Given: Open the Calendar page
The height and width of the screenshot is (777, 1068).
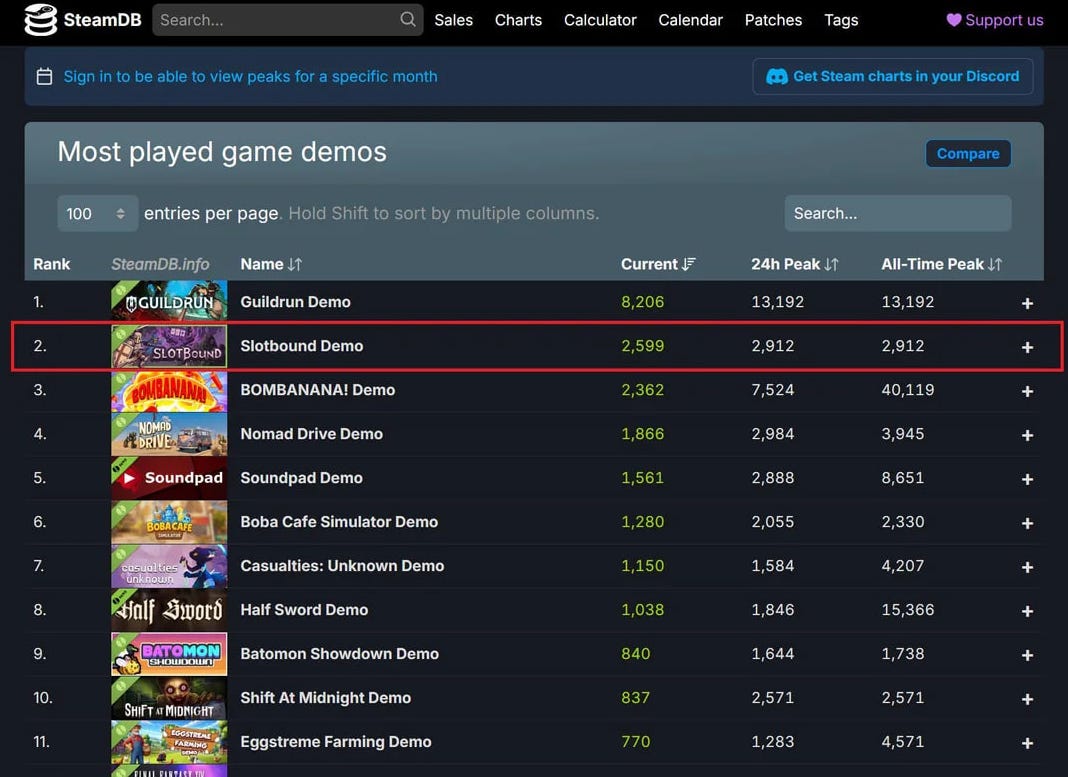Looking at the screenshot, I should [x=690, y=20].
